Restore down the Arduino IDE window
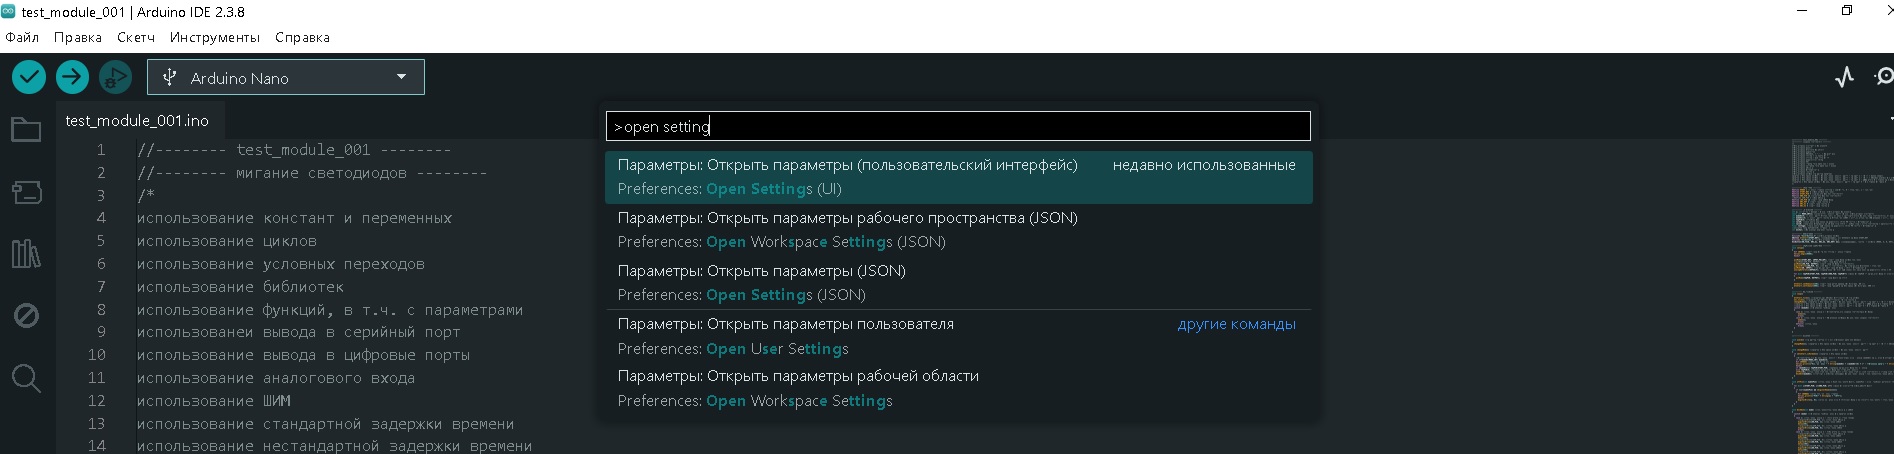Screen dimensions: 1894x454 click(1847, 11)
